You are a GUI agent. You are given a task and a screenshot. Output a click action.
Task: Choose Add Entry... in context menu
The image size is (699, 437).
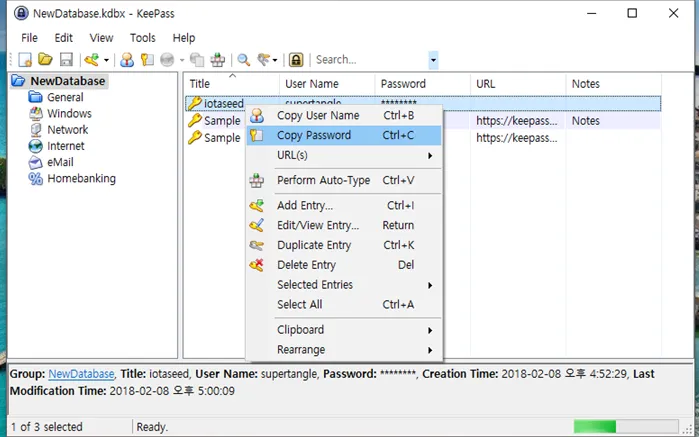click(x=344, y=205)
